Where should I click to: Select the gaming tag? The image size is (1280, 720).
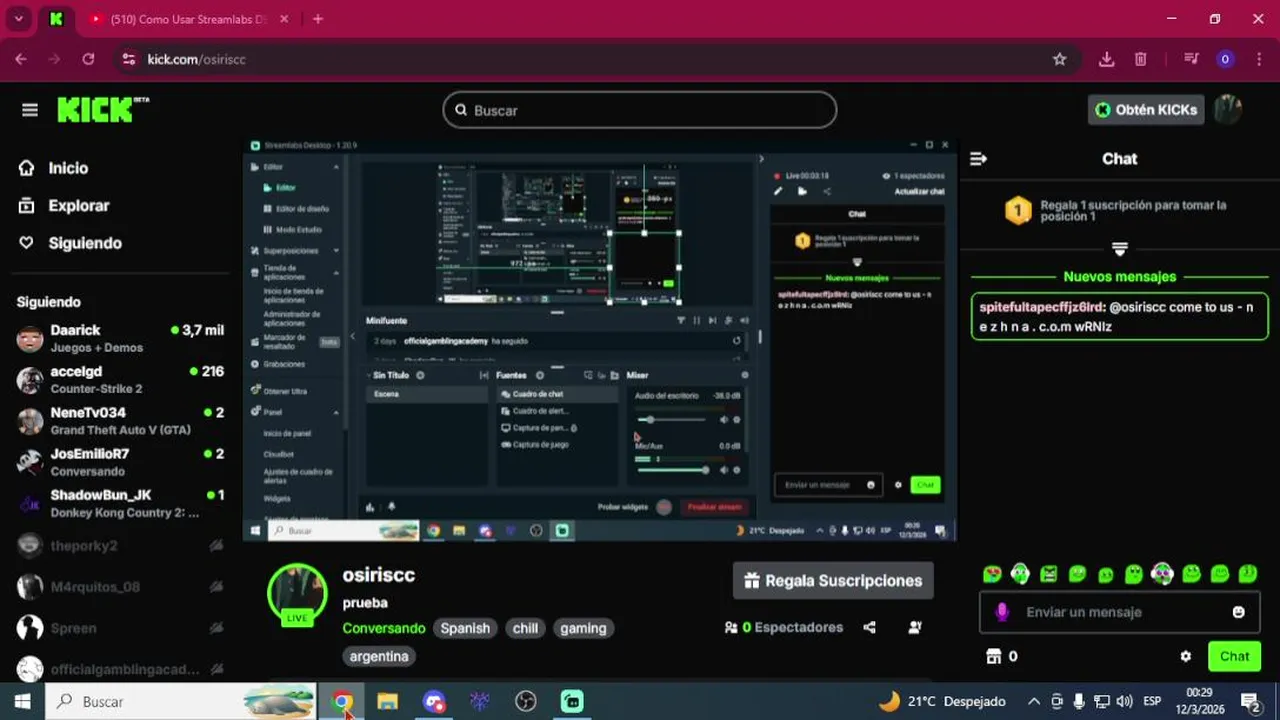(x=583, y=628)
